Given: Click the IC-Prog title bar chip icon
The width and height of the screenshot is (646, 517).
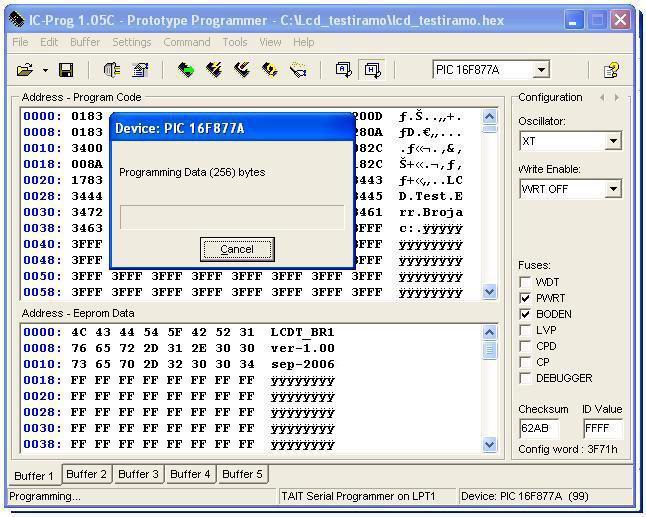Looking at the screenshot, I should pos(17,19).
